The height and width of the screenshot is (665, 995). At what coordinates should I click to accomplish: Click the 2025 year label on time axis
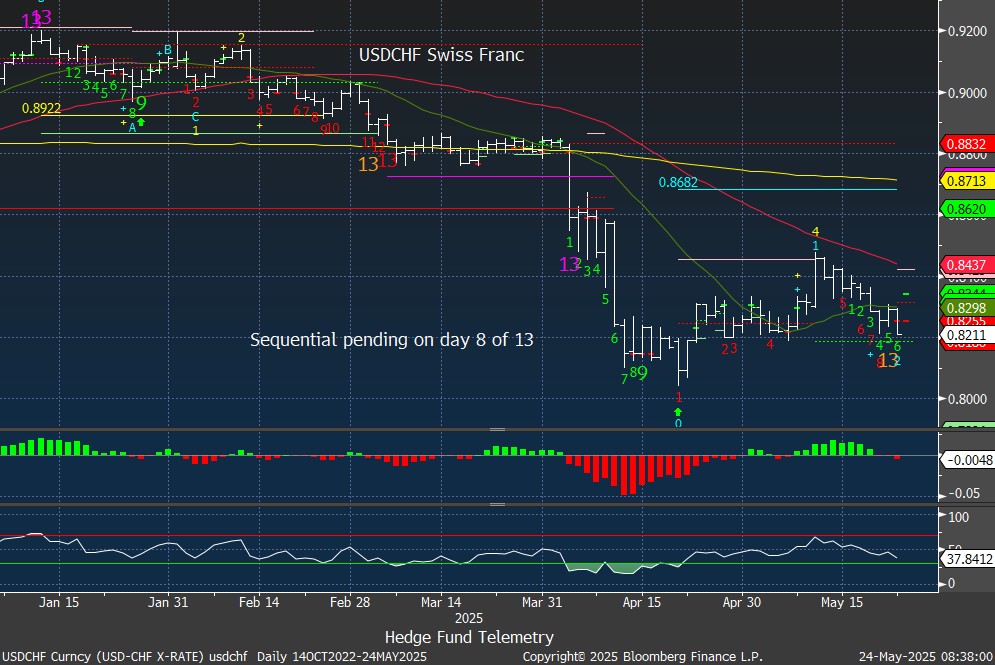[469, 618]
